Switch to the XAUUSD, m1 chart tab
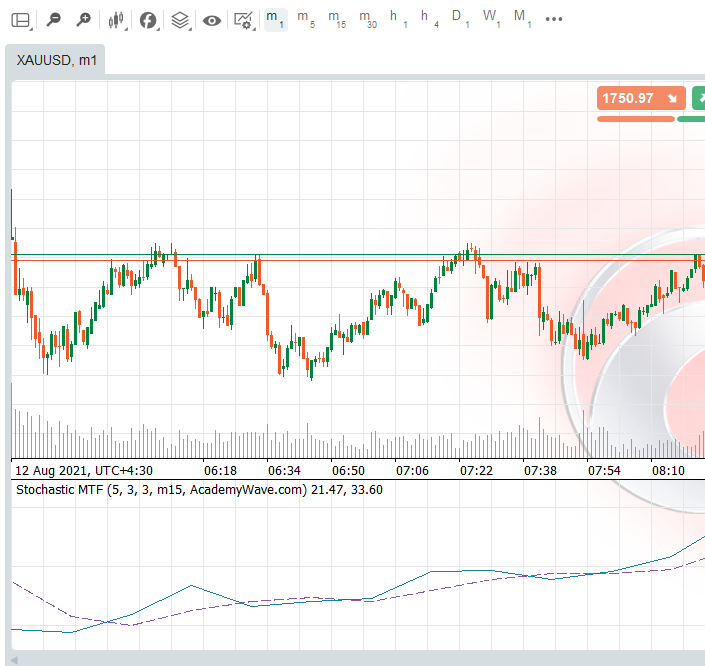The image size is (705, 666). (x=56, y=60)
